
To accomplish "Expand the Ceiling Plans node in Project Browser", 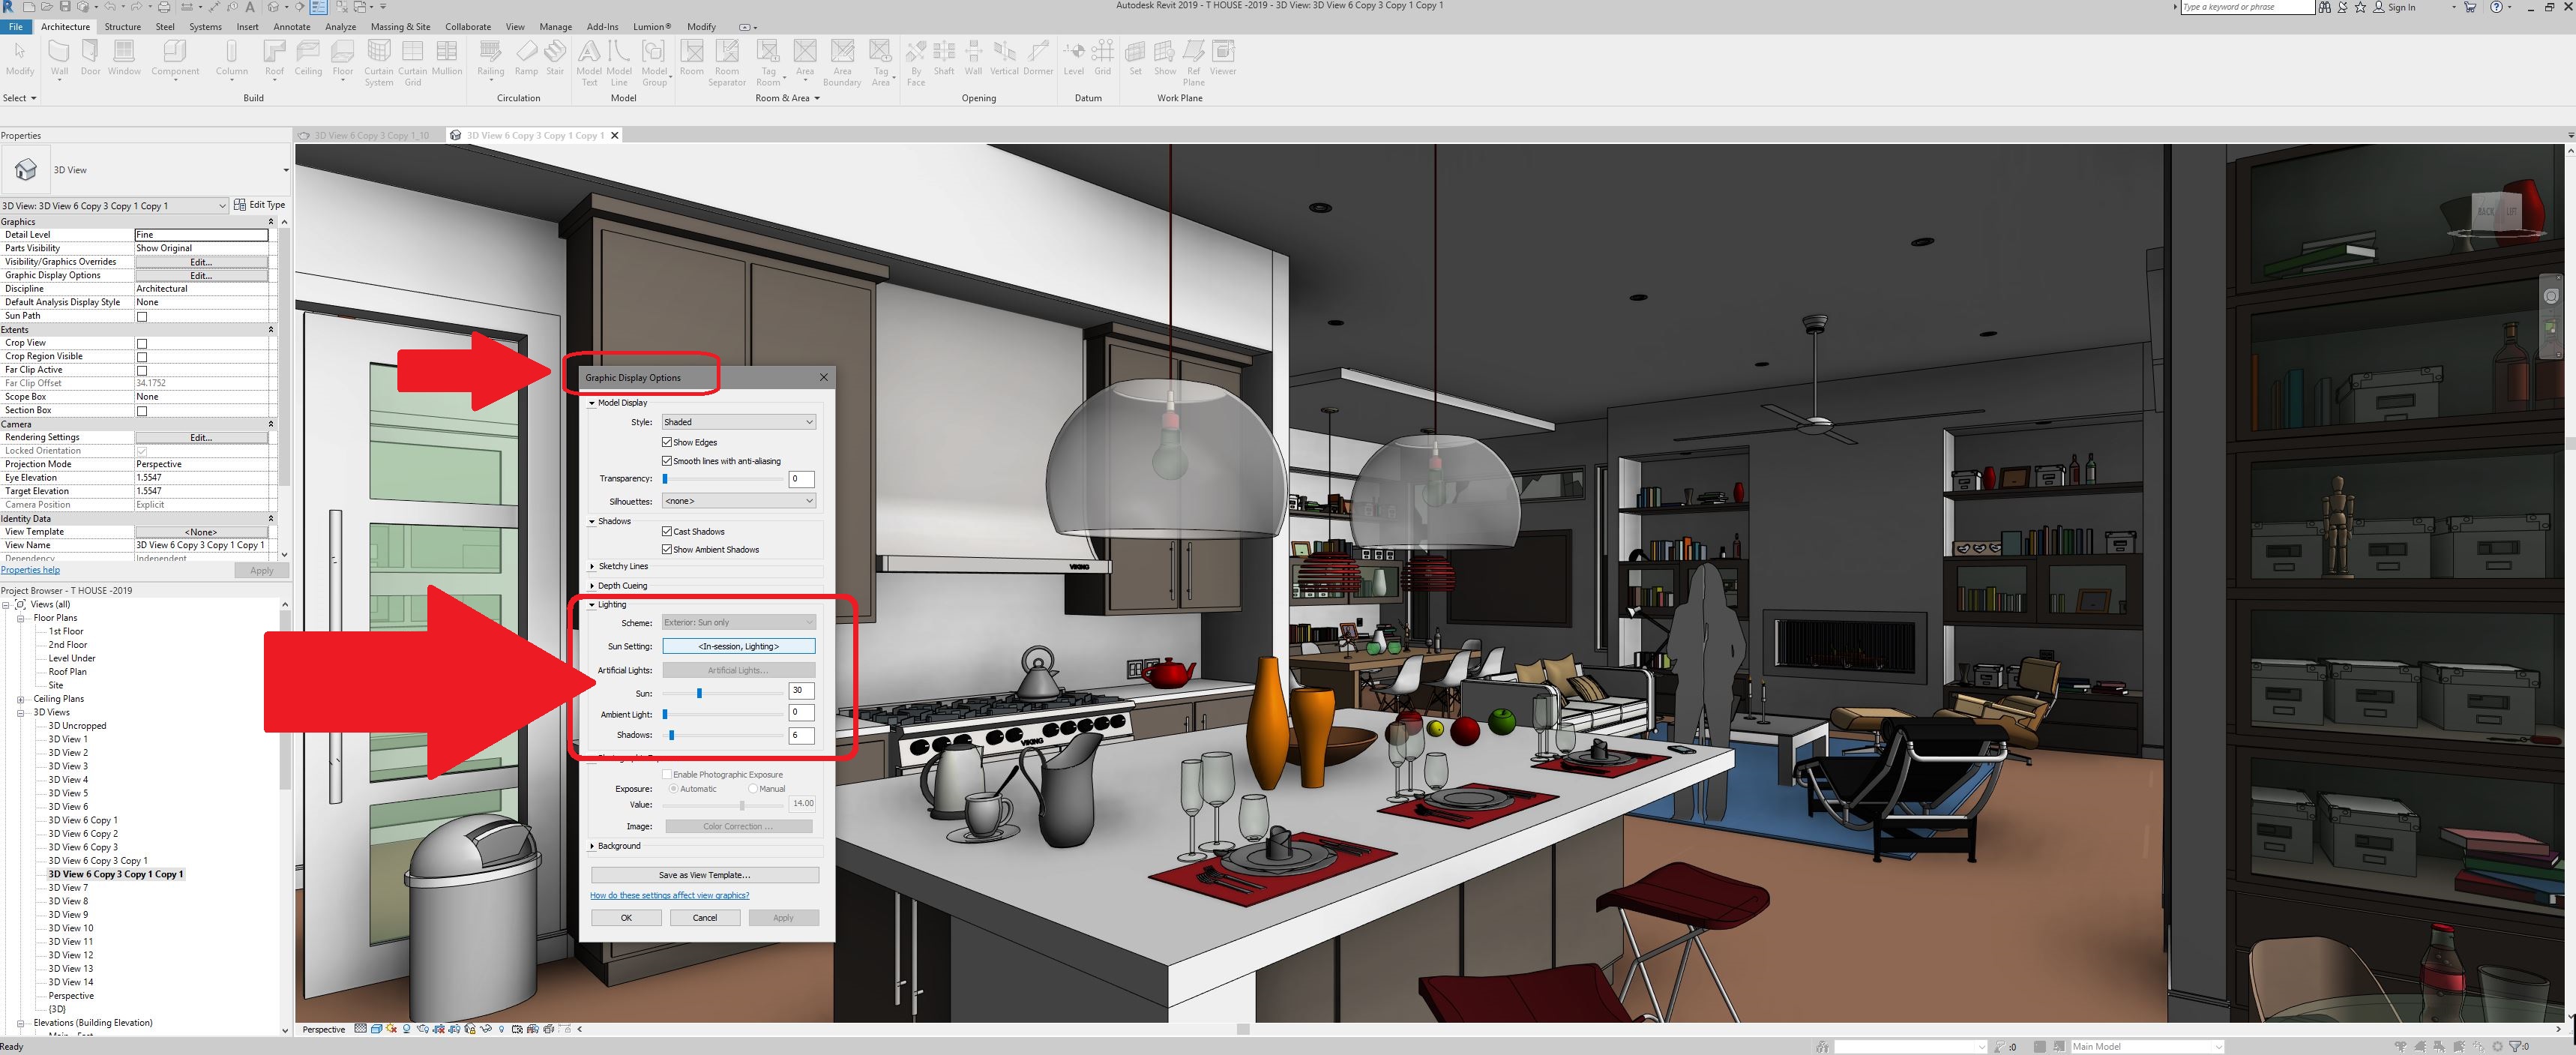I will pos(20,698).
